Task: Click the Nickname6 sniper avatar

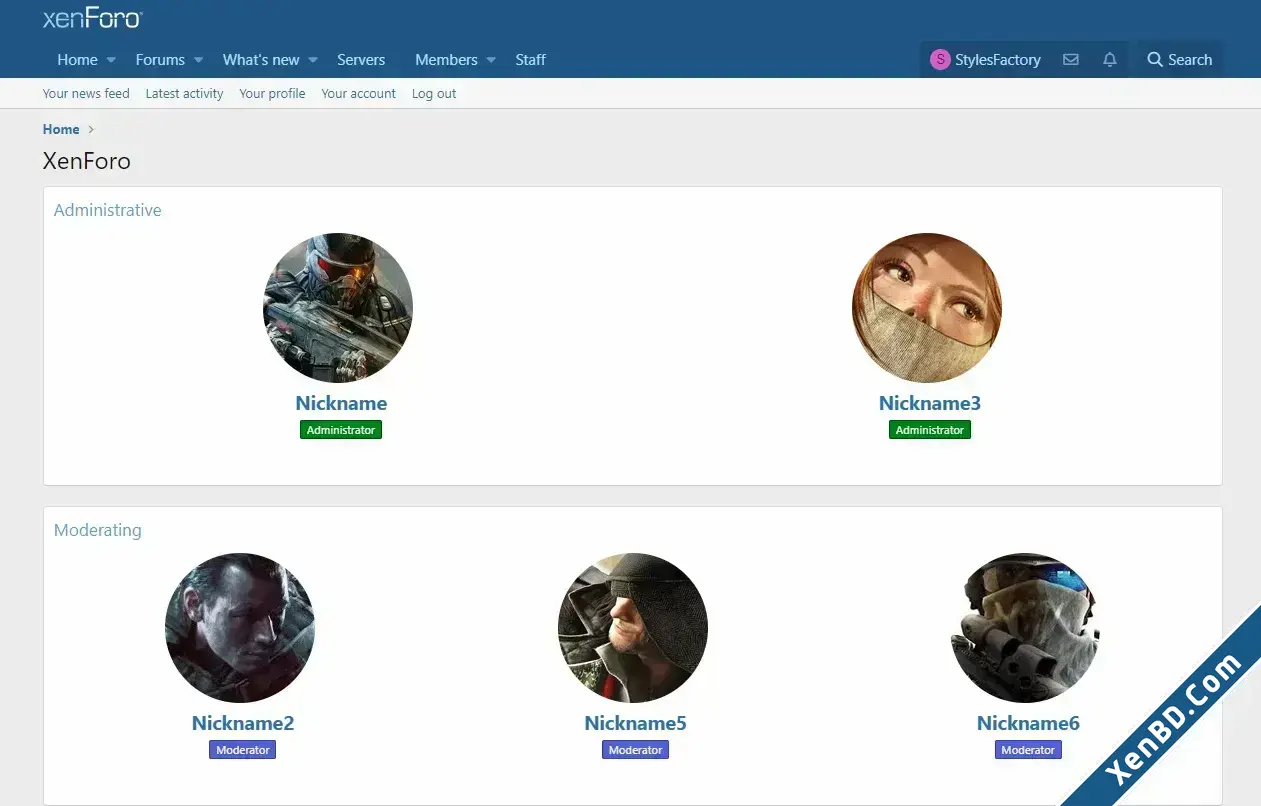Action: tap(1025, 628)
